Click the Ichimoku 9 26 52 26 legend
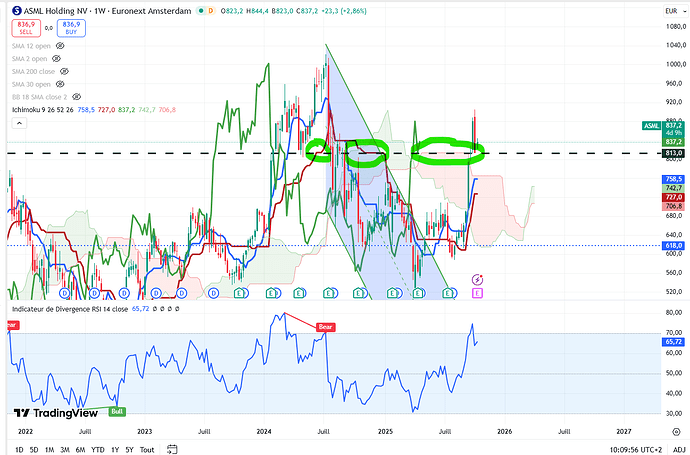This screenshot has width=690, height=455. pyautogui.click(x=40, y=111)
